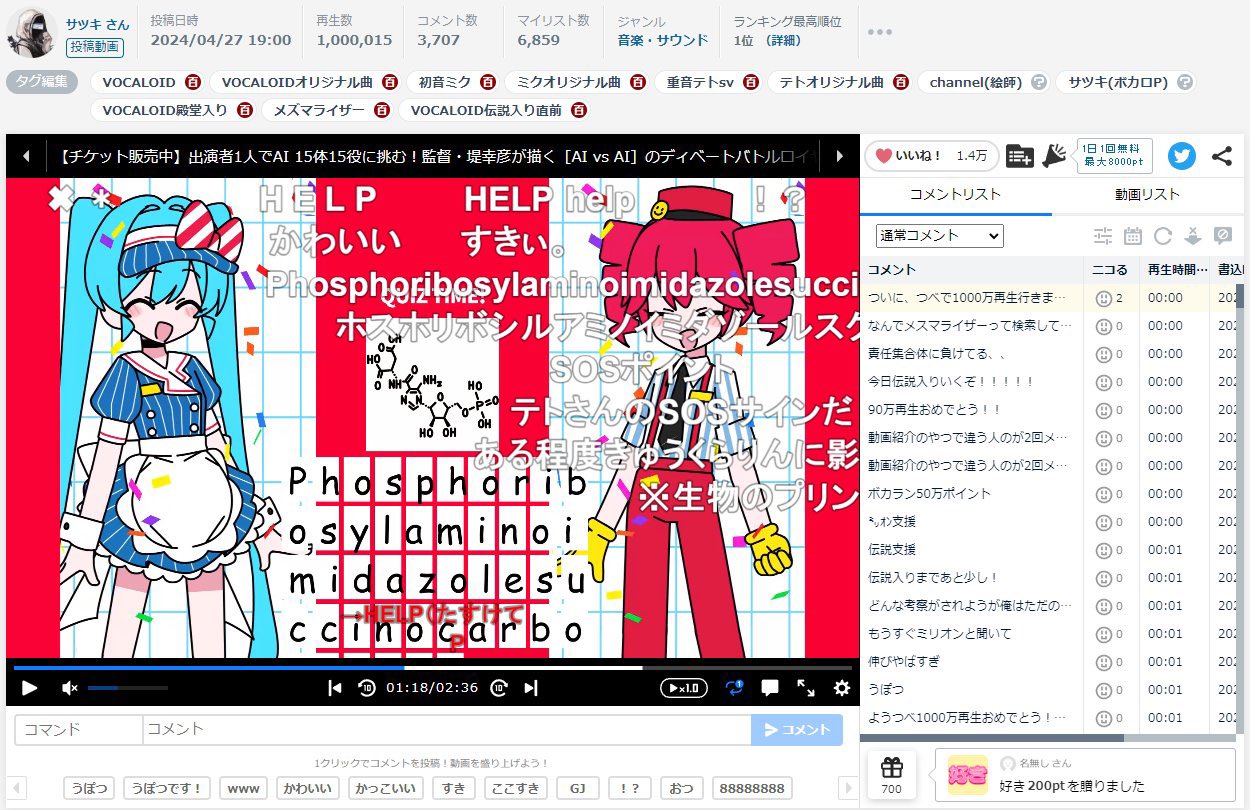Screen dimensions: 1250x810
Task: Post the quick comment かわいい
Action: (x=308, y=788)
